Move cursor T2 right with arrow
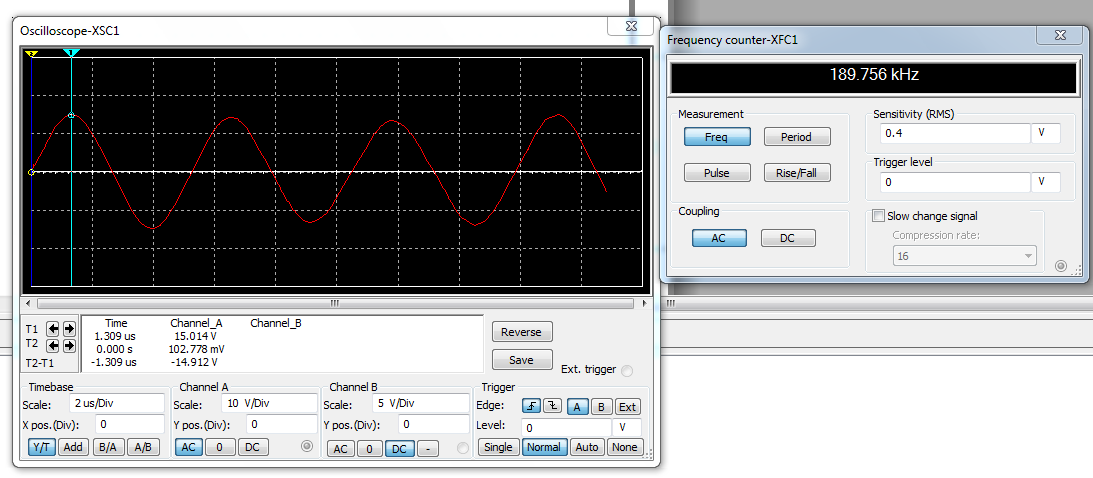The height and width of the screenshot is (478, 1093). tap(68, 345)
